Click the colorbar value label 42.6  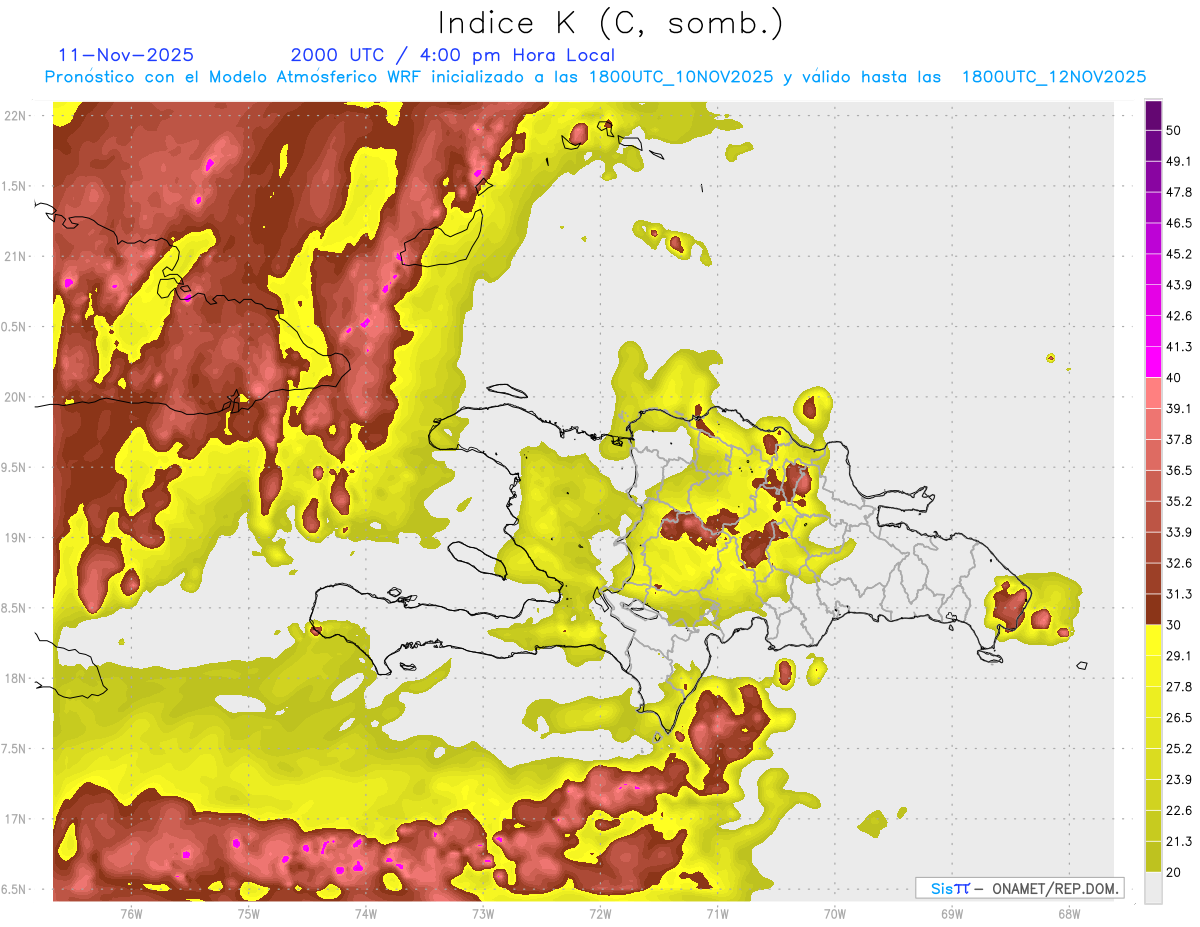pyautogui.click(x=1178, y=316)
